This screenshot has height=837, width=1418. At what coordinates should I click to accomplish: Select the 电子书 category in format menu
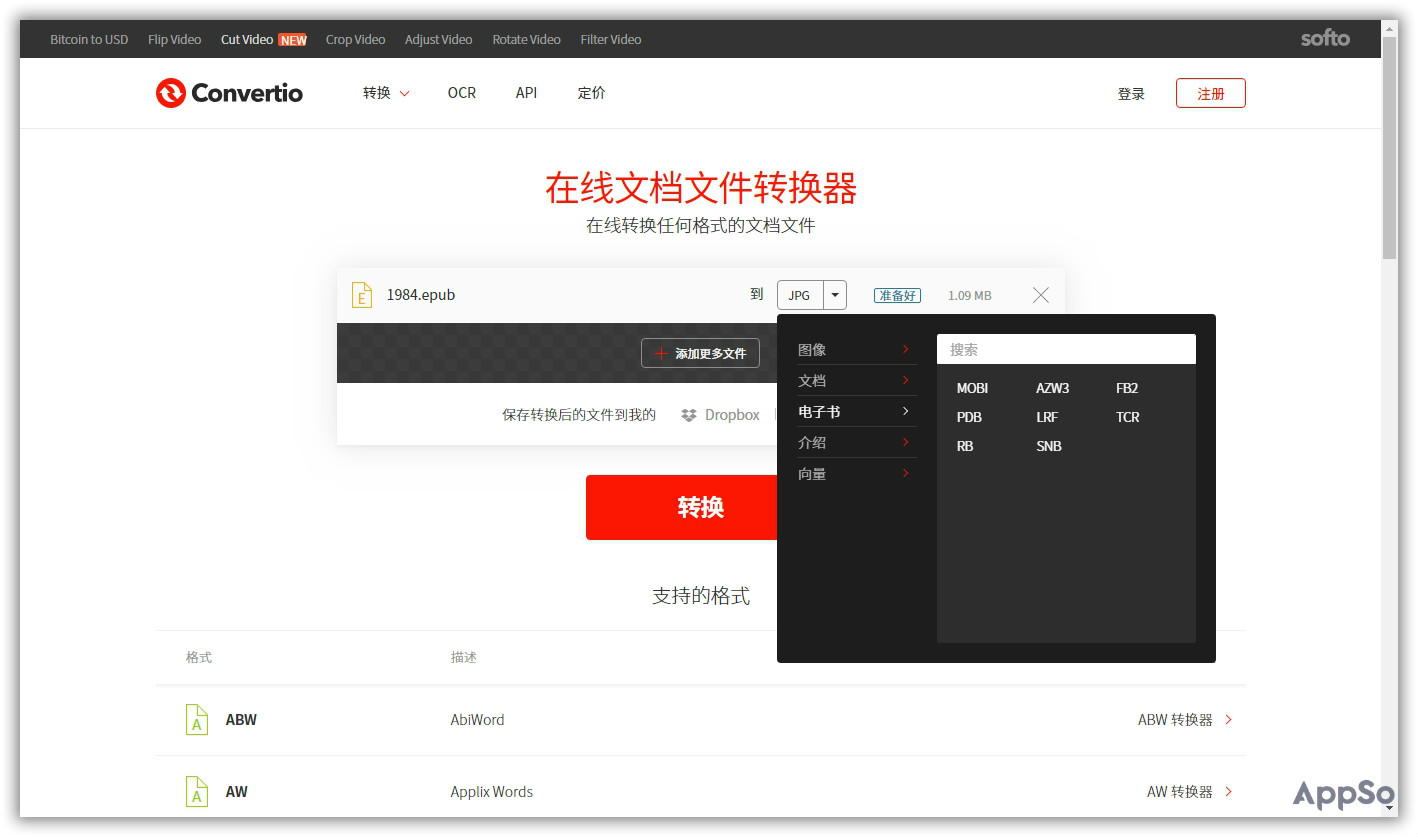819,411
